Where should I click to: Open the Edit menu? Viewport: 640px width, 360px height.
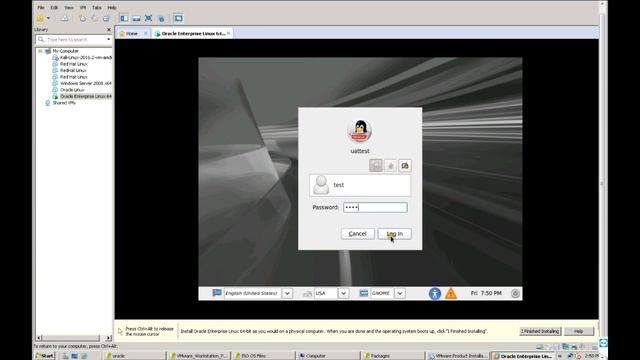coord(54,7)
